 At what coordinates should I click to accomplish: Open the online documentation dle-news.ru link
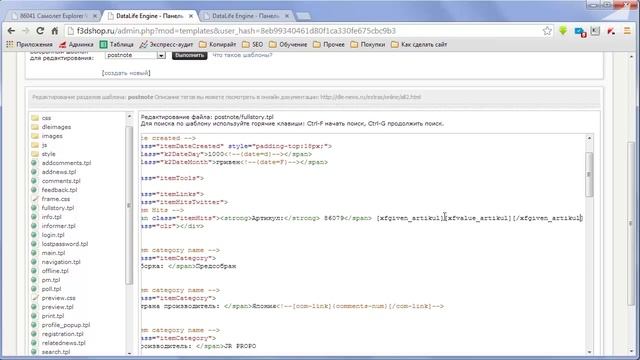tap(371, 97)
